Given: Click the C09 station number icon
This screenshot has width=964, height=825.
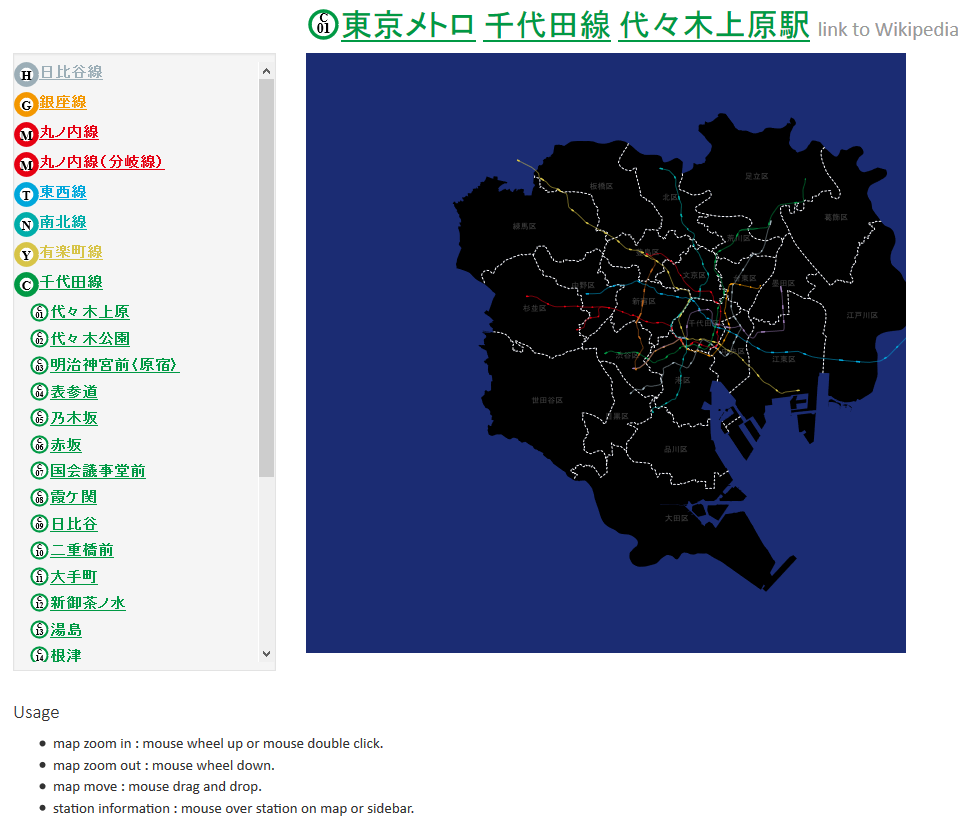Looking at the screenshot, I should coord(39,524).
